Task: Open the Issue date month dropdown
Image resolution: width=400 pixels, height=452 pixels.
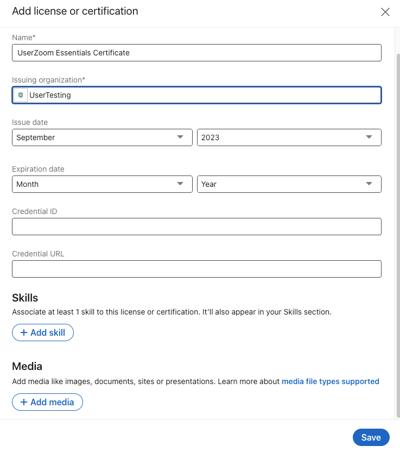Action: [102, 137]
